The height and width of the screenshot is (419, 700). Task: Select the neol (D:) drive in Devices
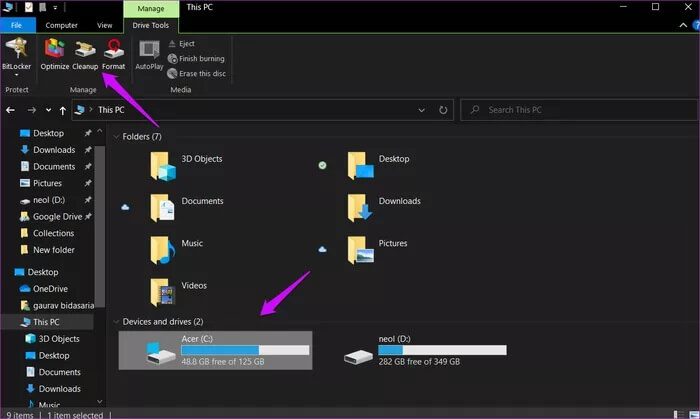click(x=425, y=350)
